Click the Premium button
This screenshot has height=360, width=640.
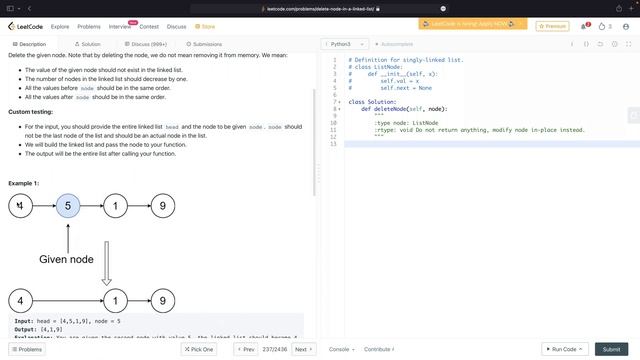[x=552, y=26]
